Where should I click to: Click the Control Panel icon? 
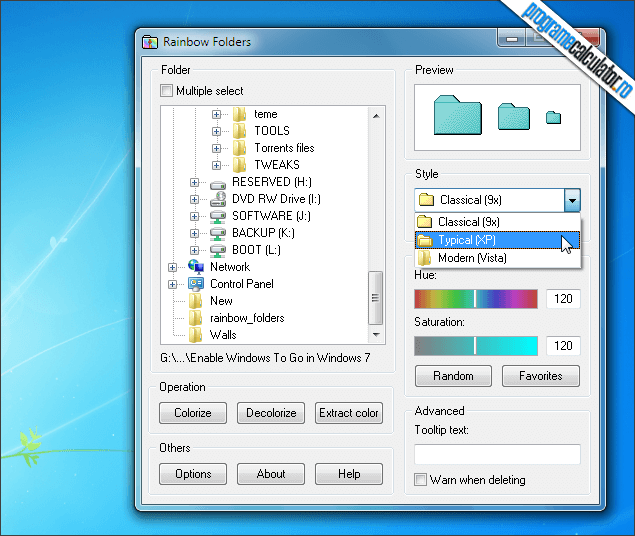point(196,284)
